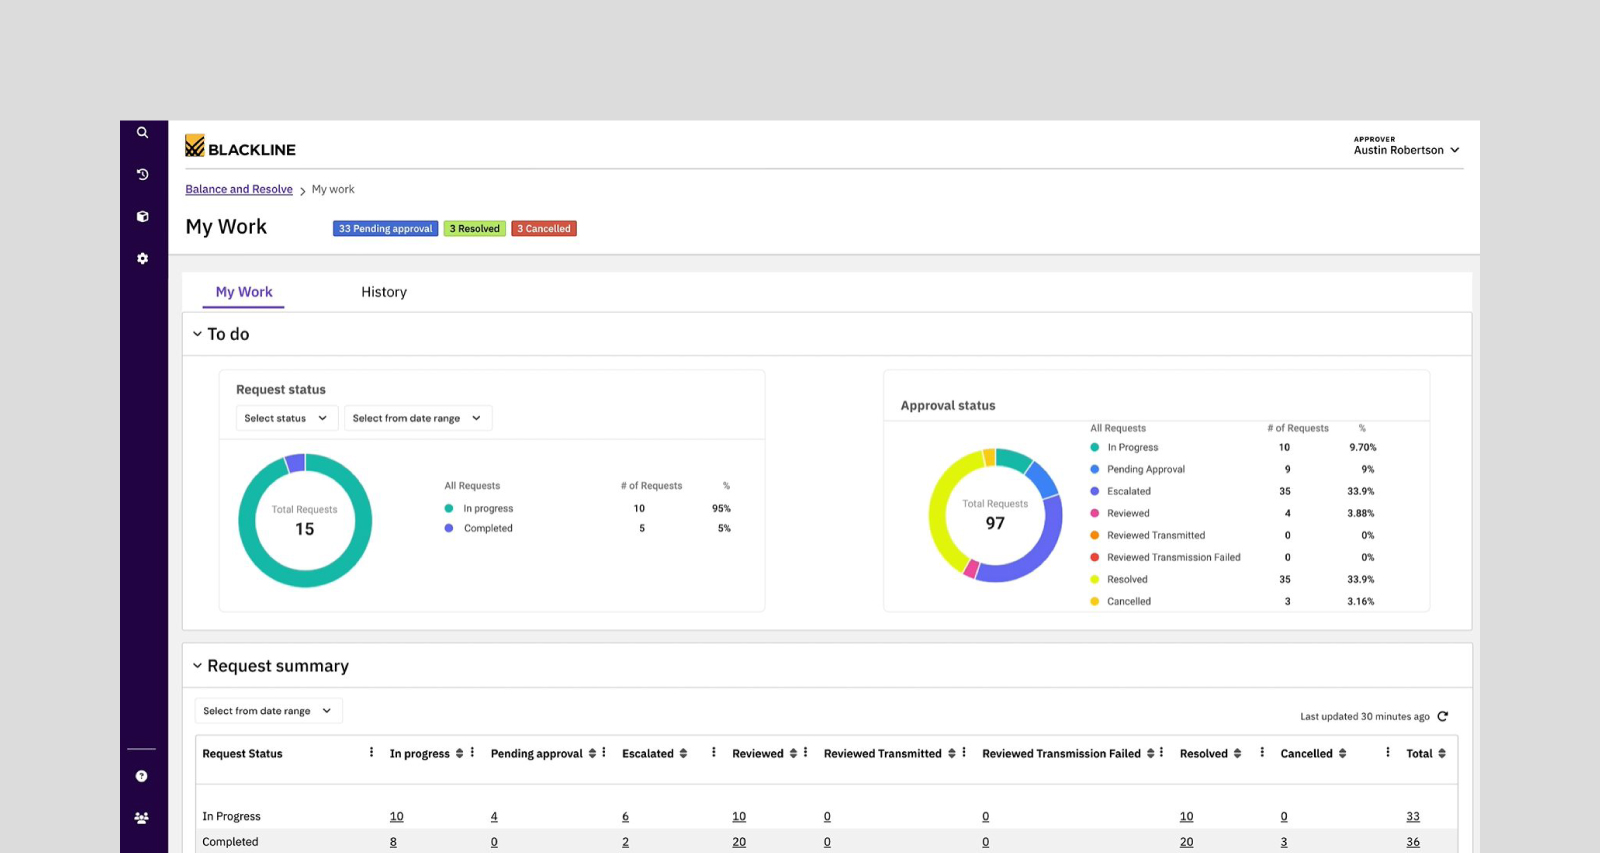Go to Balance and Resolve breadcrumb
The height and width of the screenshot is (853, 1600).
[x=239, y=189]
